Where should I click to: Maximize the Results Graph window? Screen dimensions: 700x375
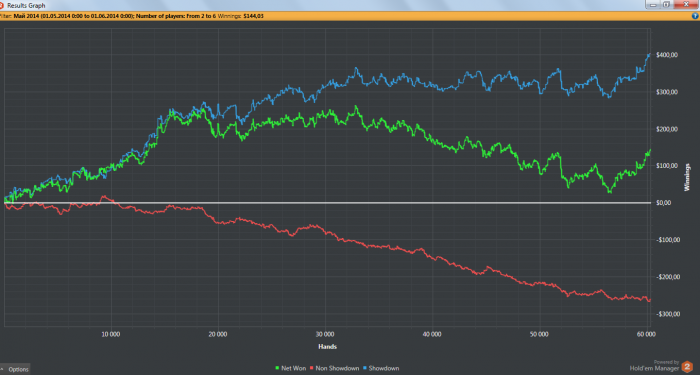666,4
